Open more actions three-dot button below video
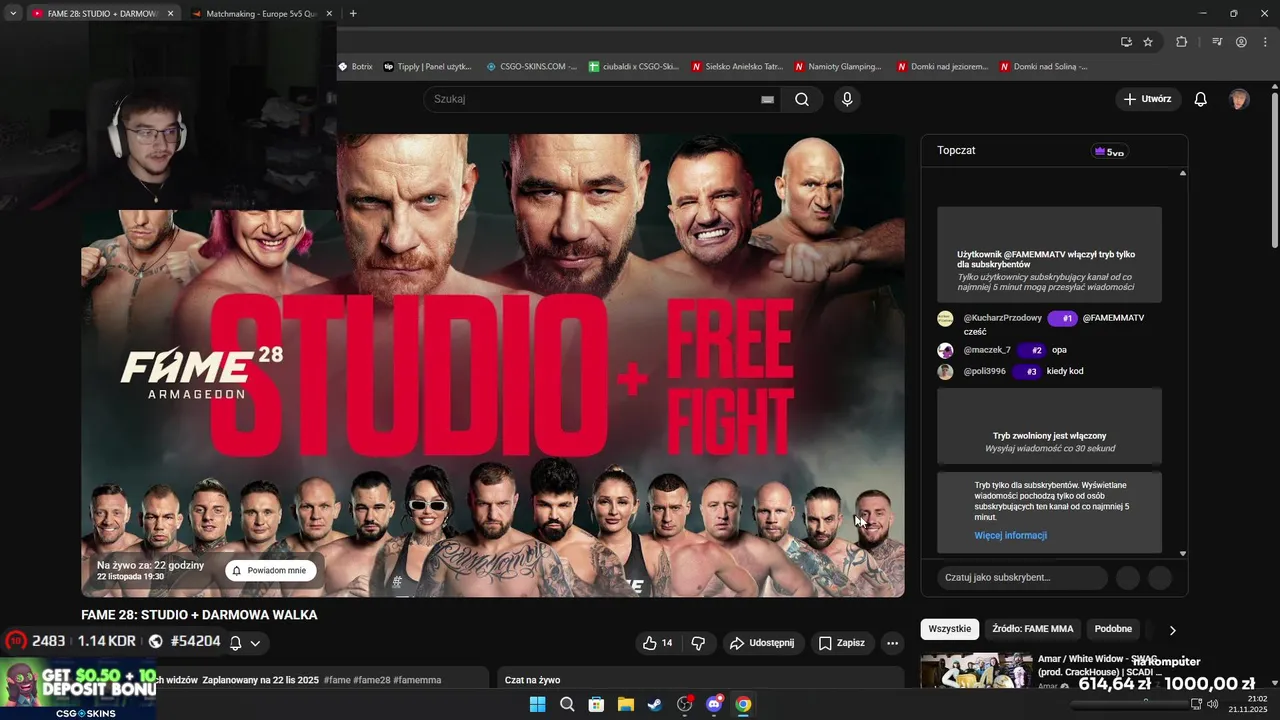This screenshot has width=1280, height=720. pos(893,643)
